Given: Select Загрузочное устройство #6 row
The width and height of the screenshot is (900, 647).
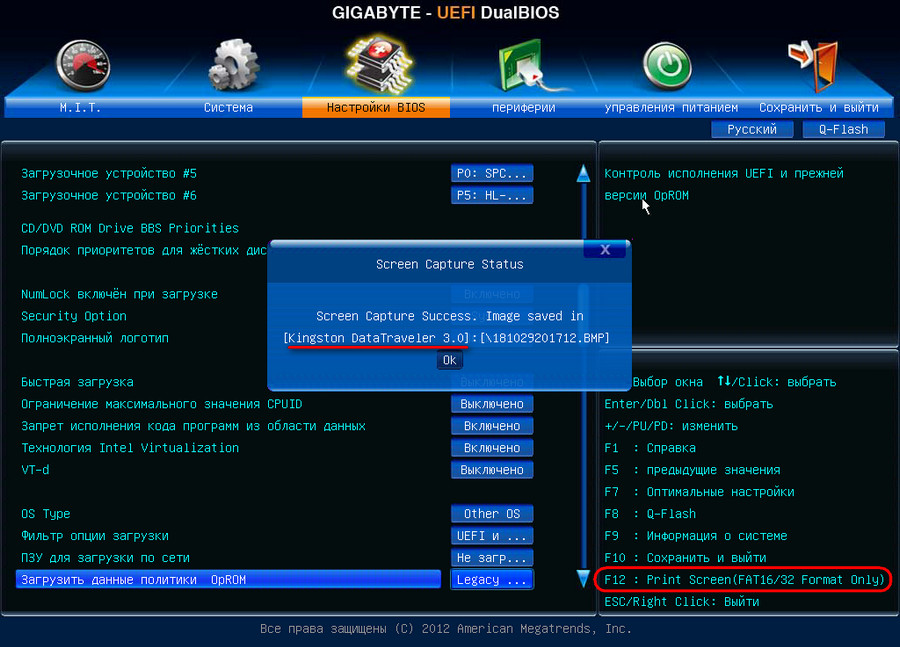Looking at the screenshot, I should 109,195.
